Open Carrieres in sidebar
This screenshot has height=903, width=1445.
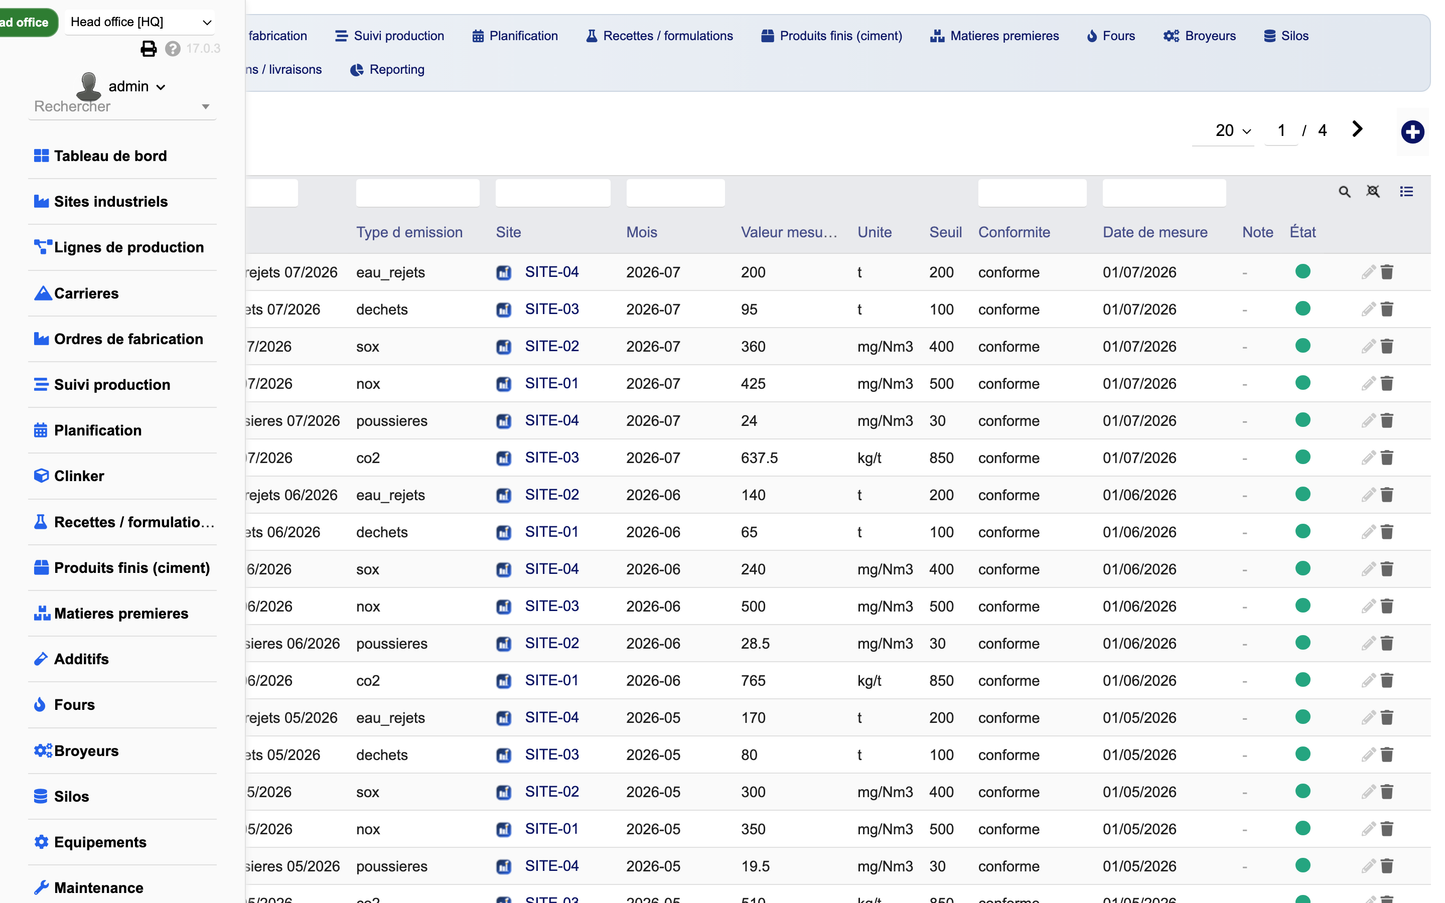pyautogui.click(x=86, y=294)
